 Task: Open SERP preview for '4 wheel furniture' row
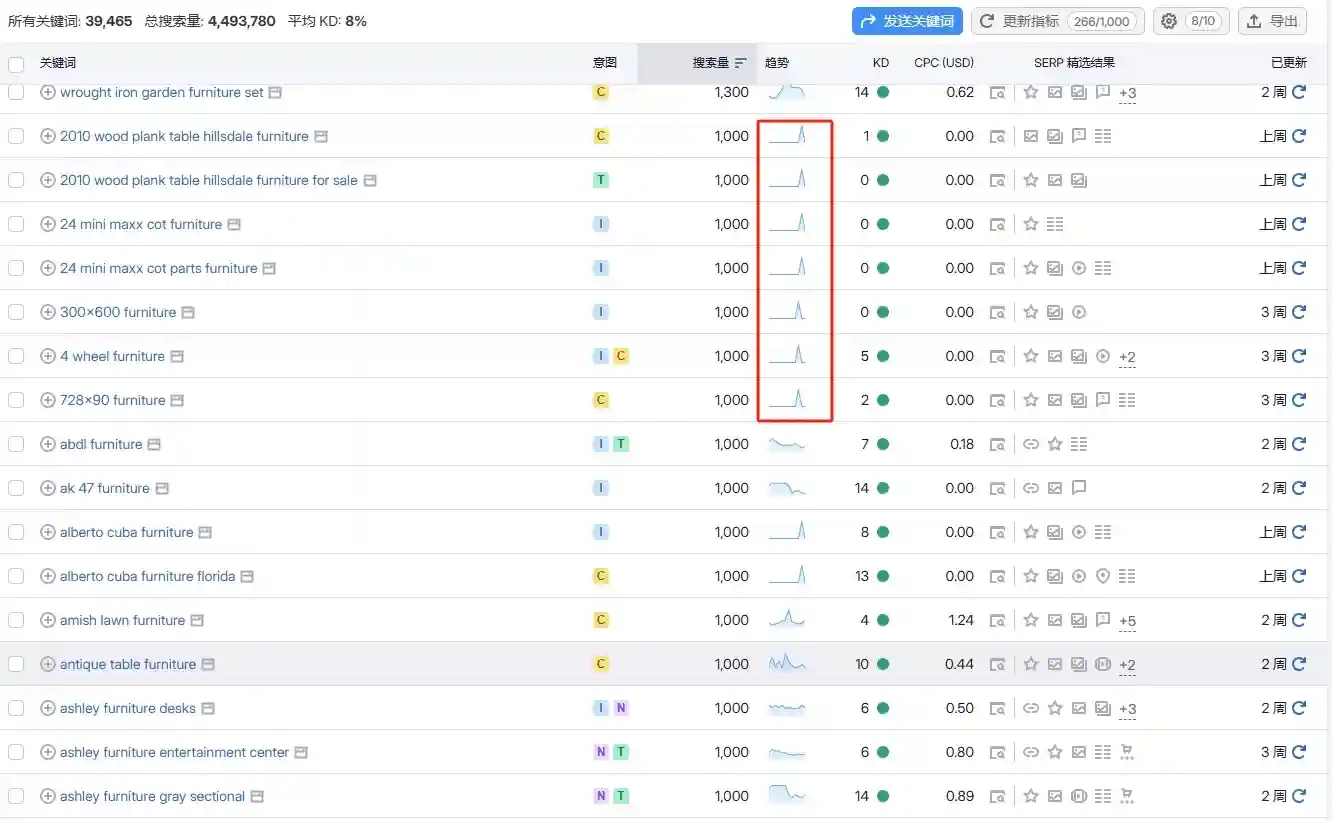pos(997,356)
